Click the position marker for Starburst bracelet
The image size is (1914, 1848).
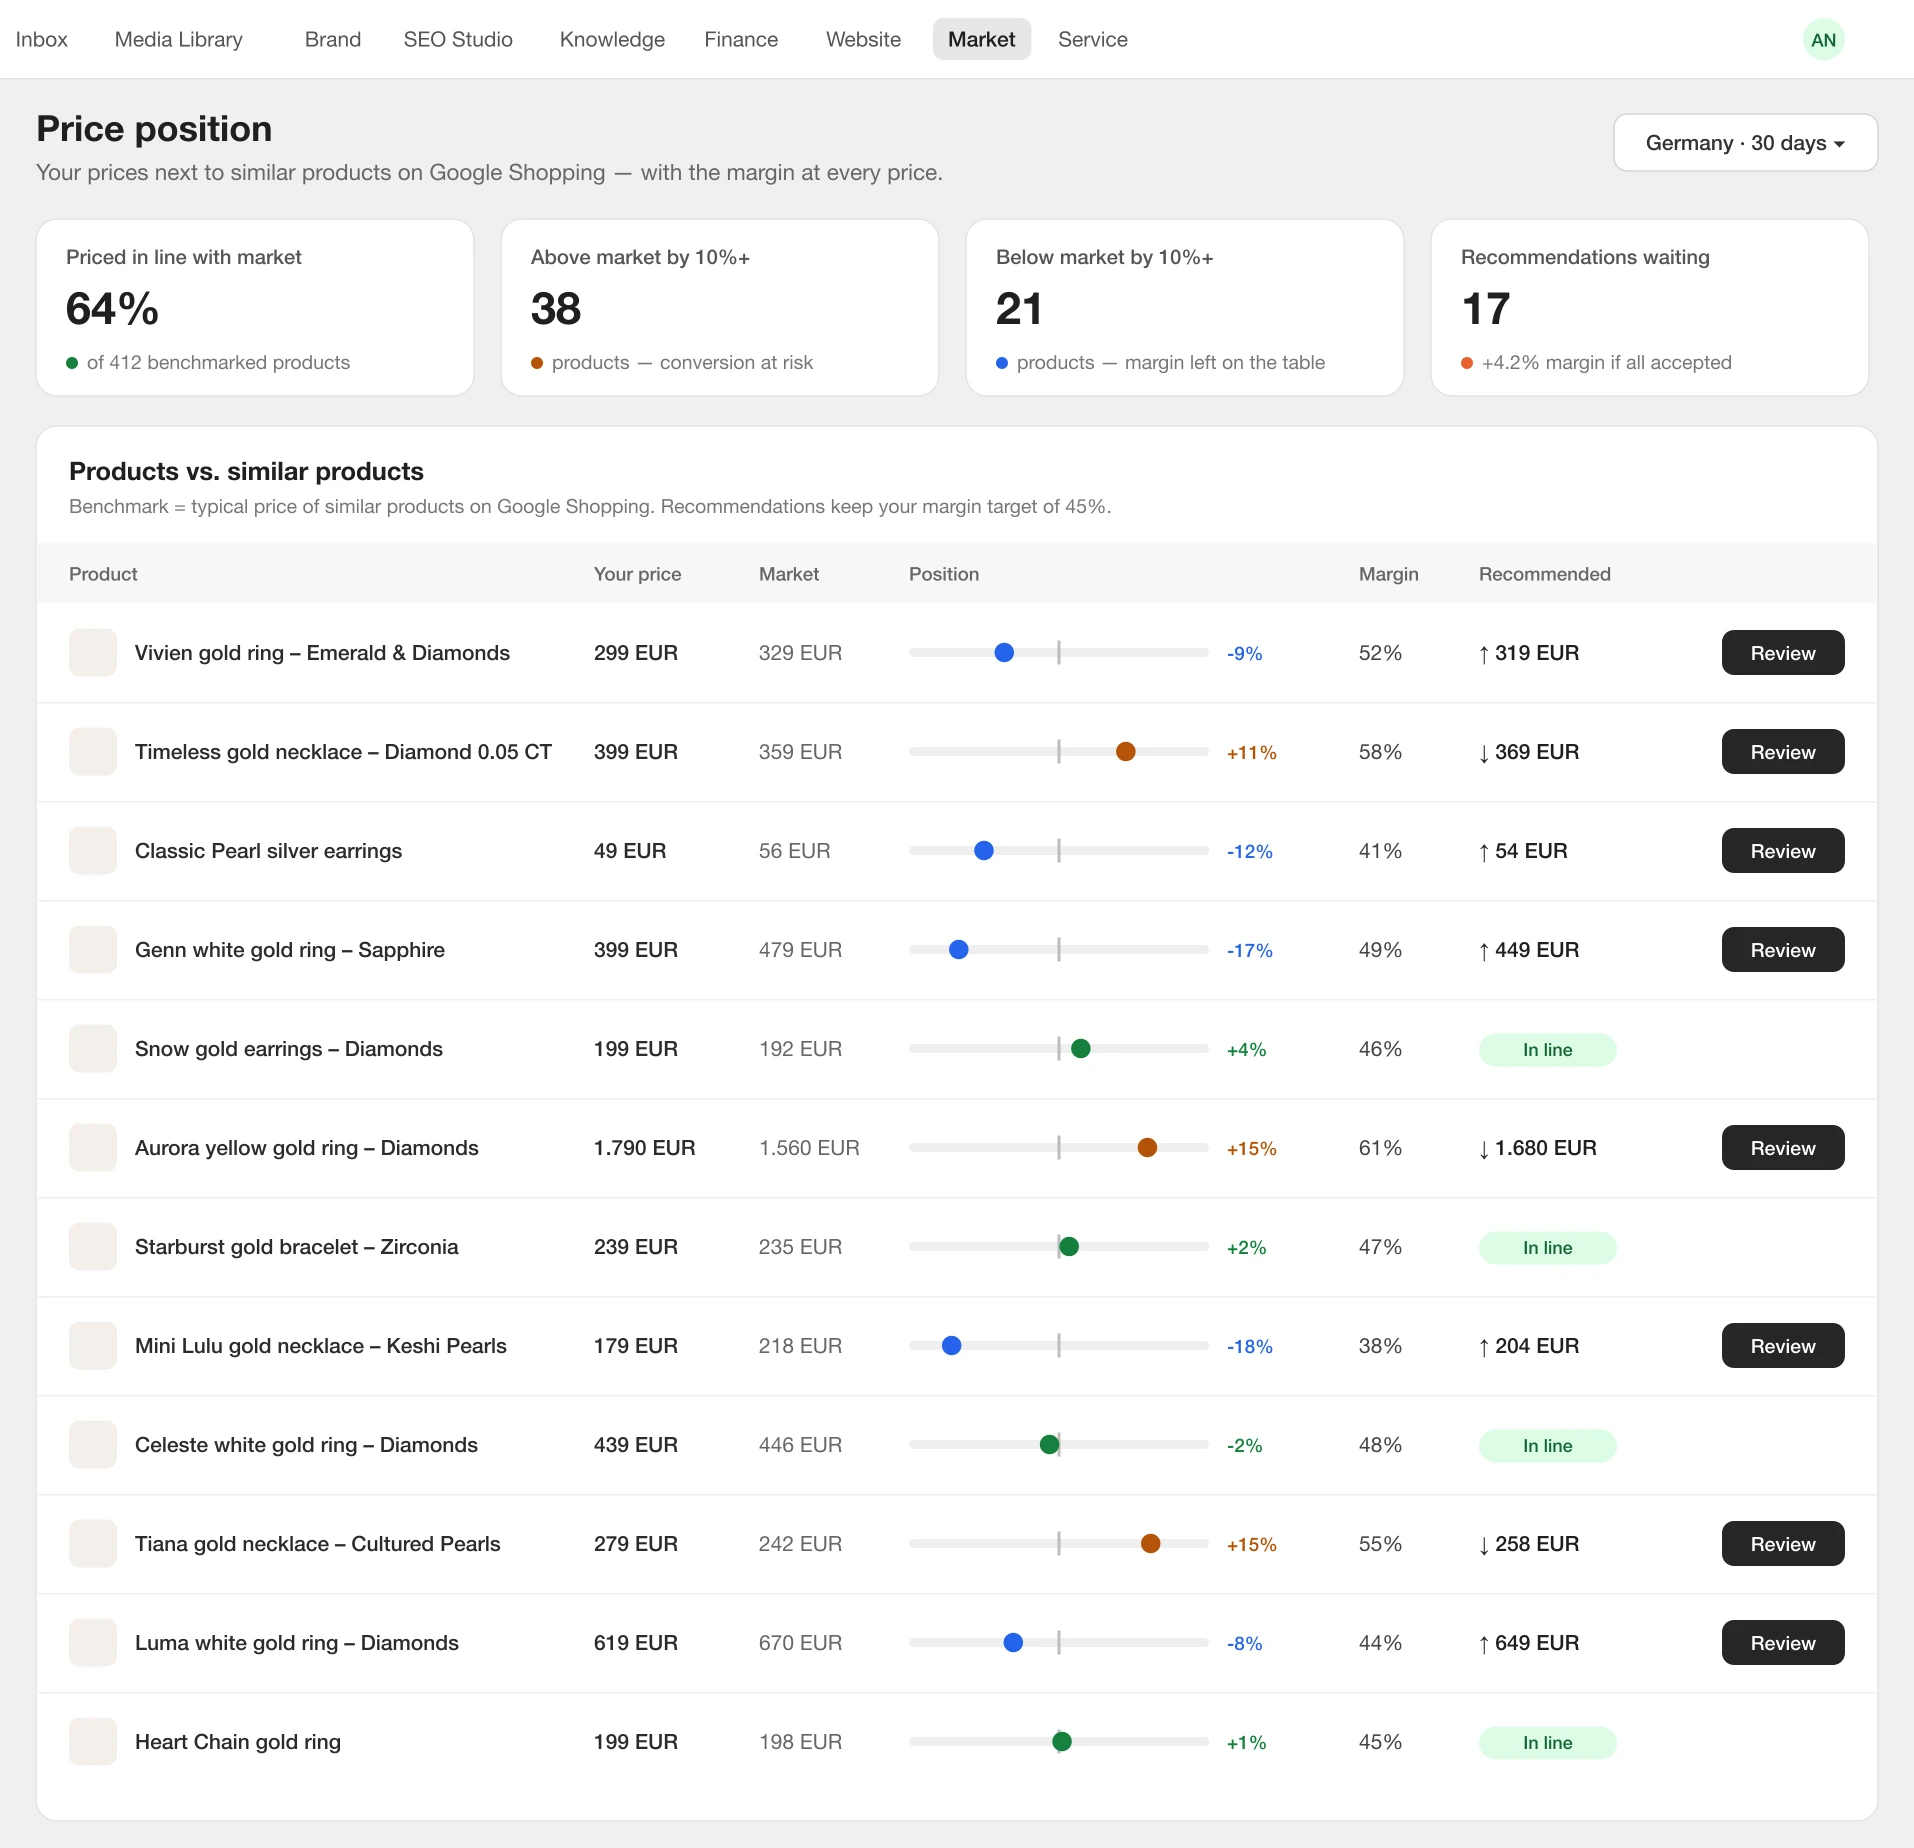pyautogui.click(x=1069, y=1247)
